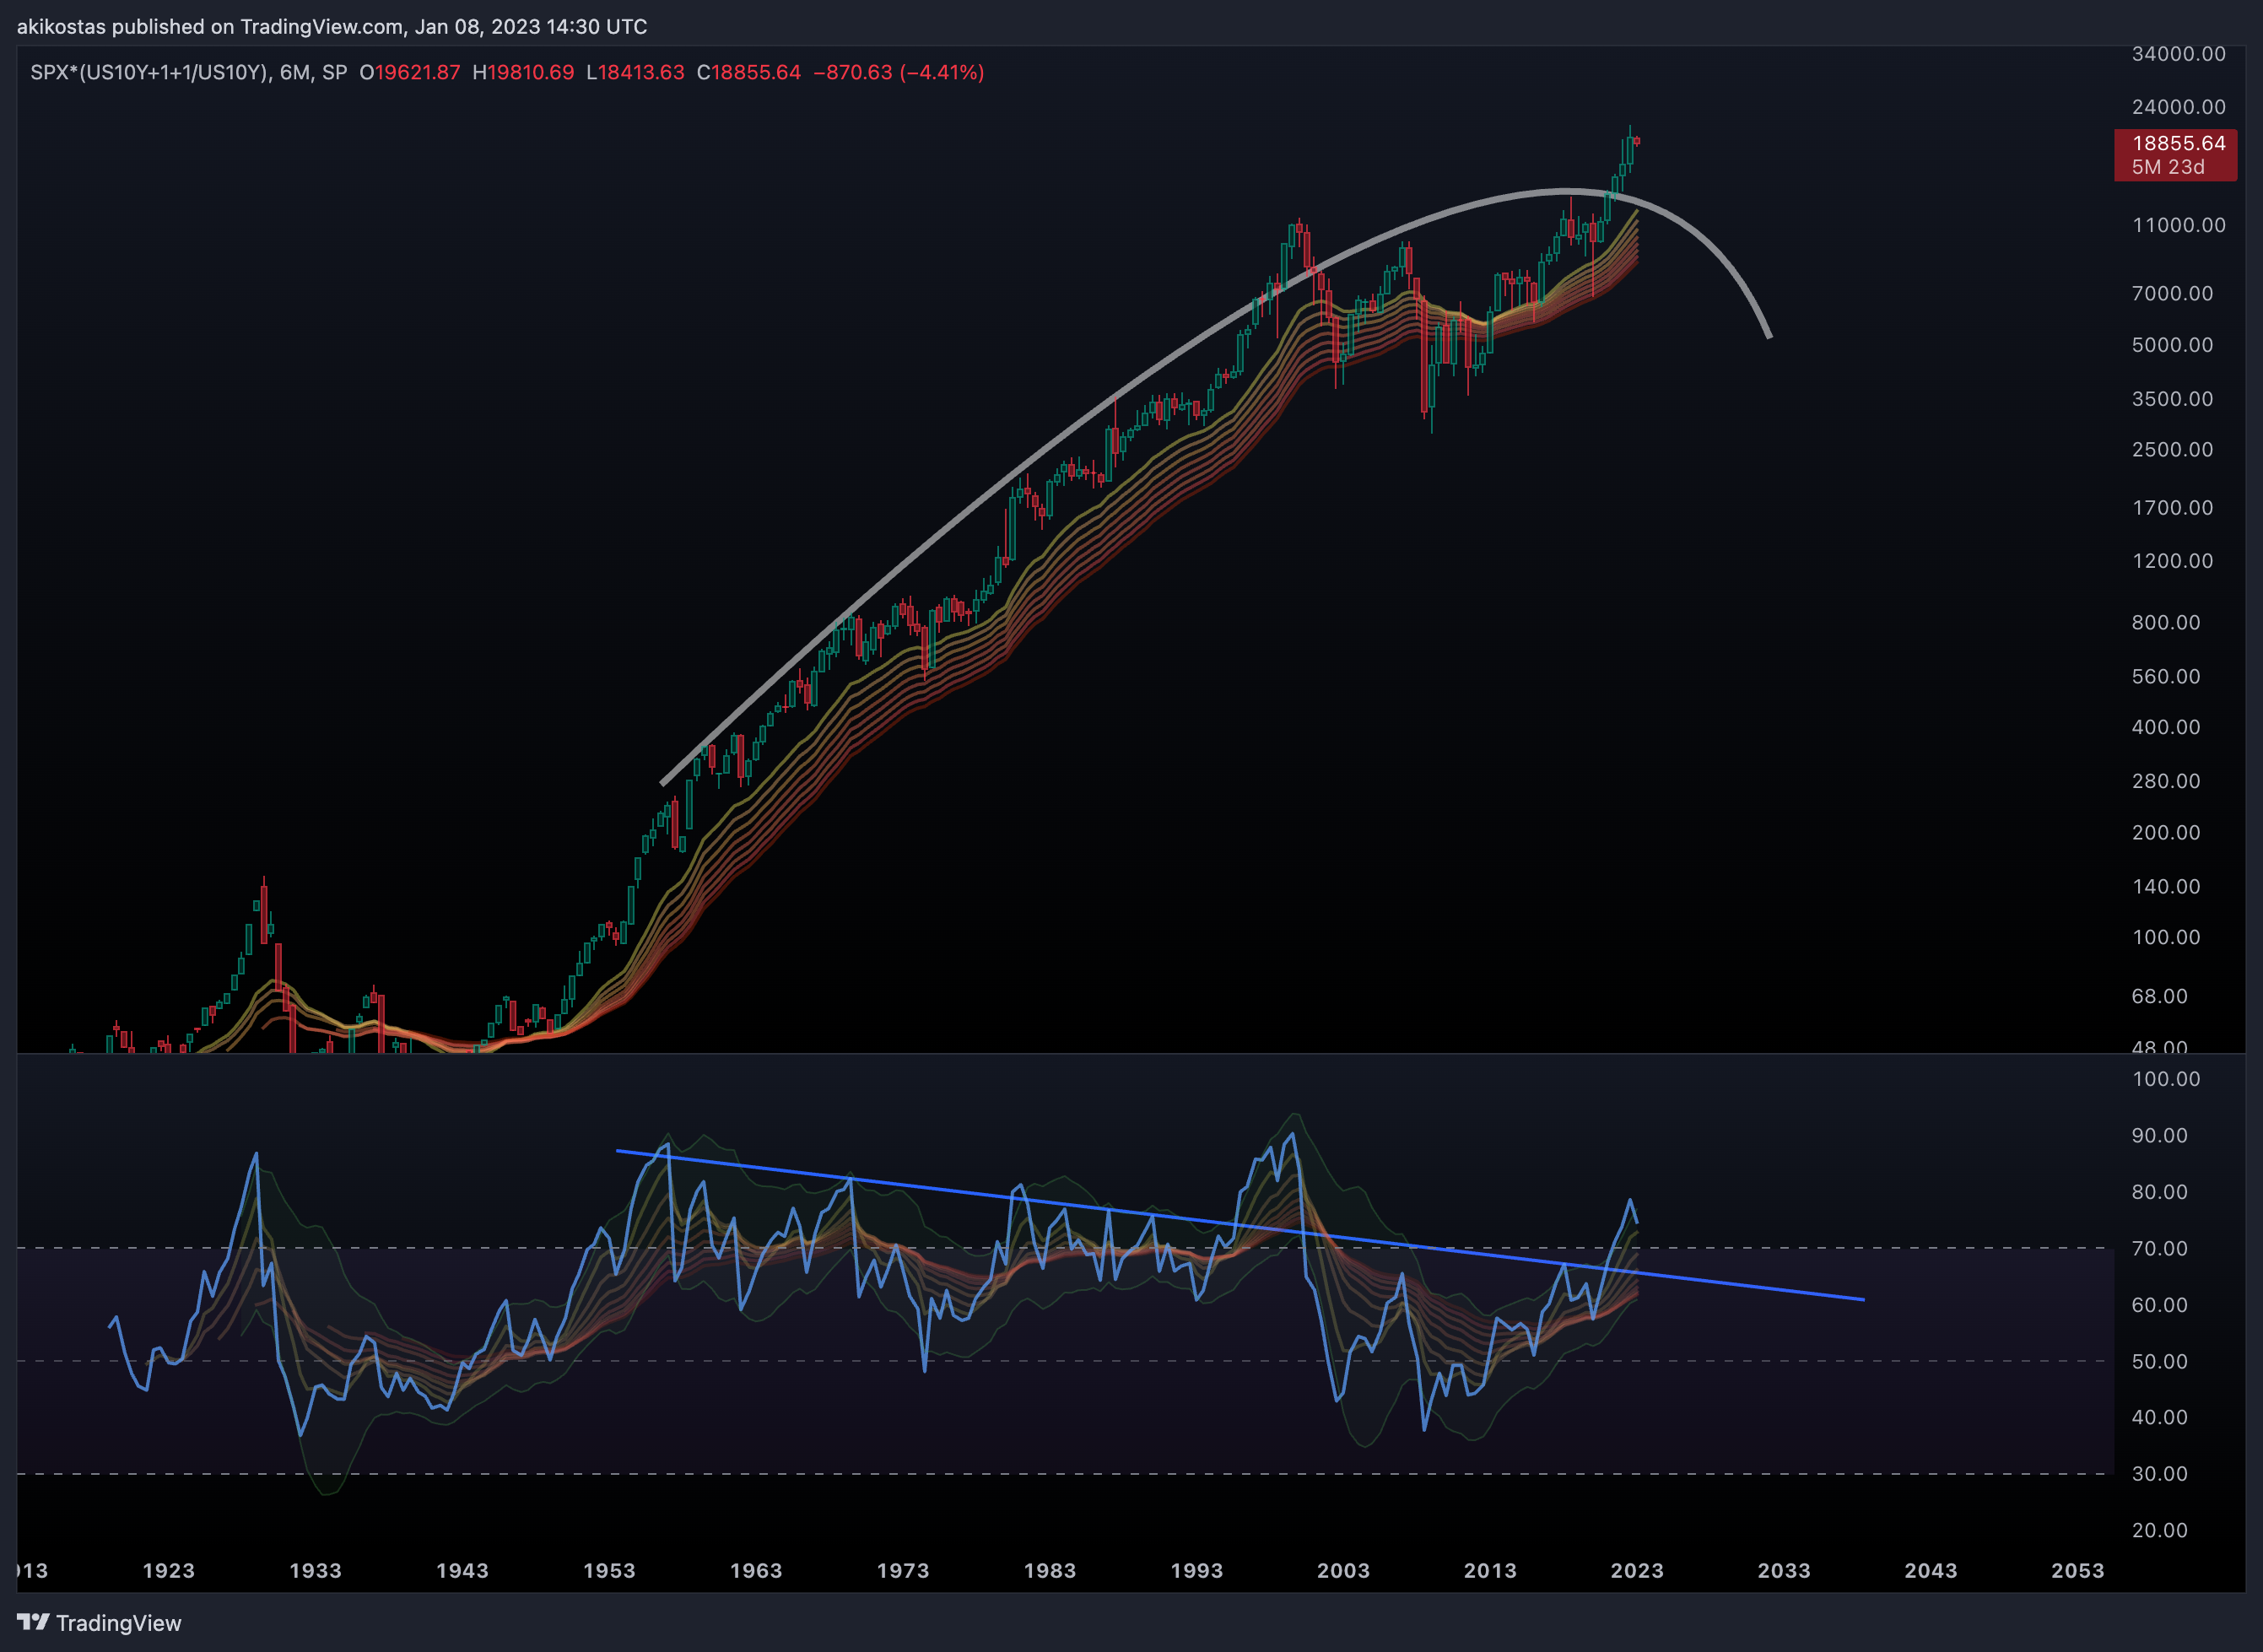Click the 2500.00 price axis label
2263x1652 pixels.
pos(2172,449)
